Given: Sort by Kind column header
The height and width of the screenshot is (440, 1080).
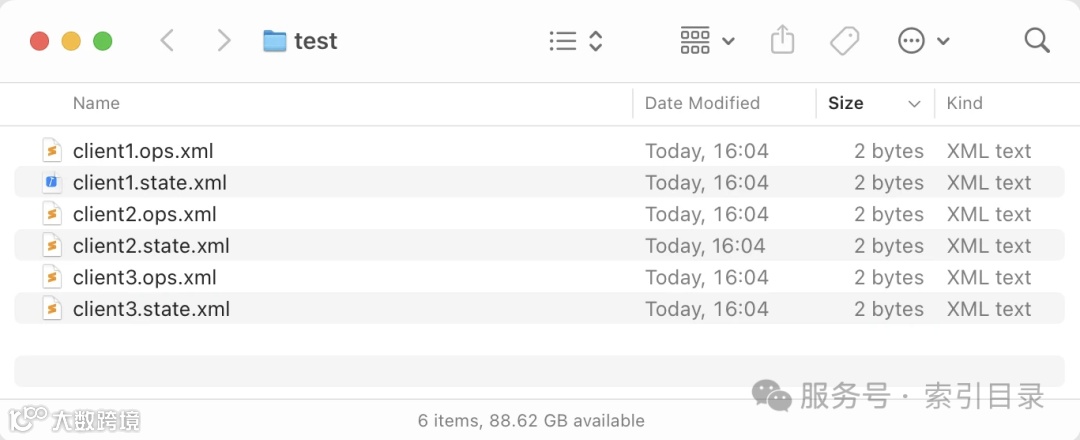Looking at the screenshot, I should point(964,103).
